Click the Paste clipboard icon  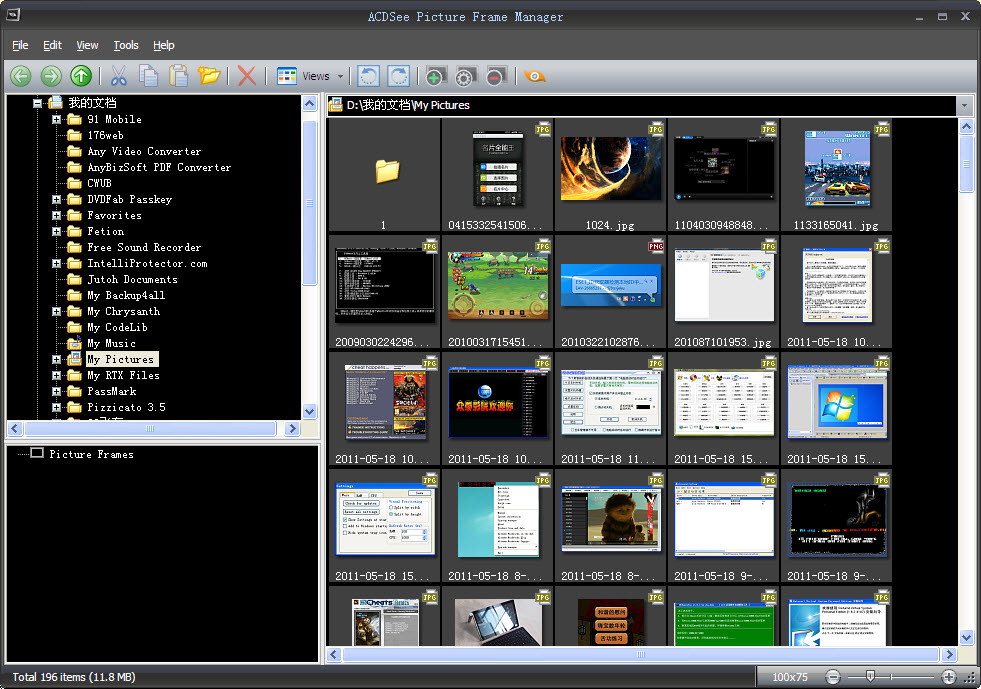pos(178,76)
